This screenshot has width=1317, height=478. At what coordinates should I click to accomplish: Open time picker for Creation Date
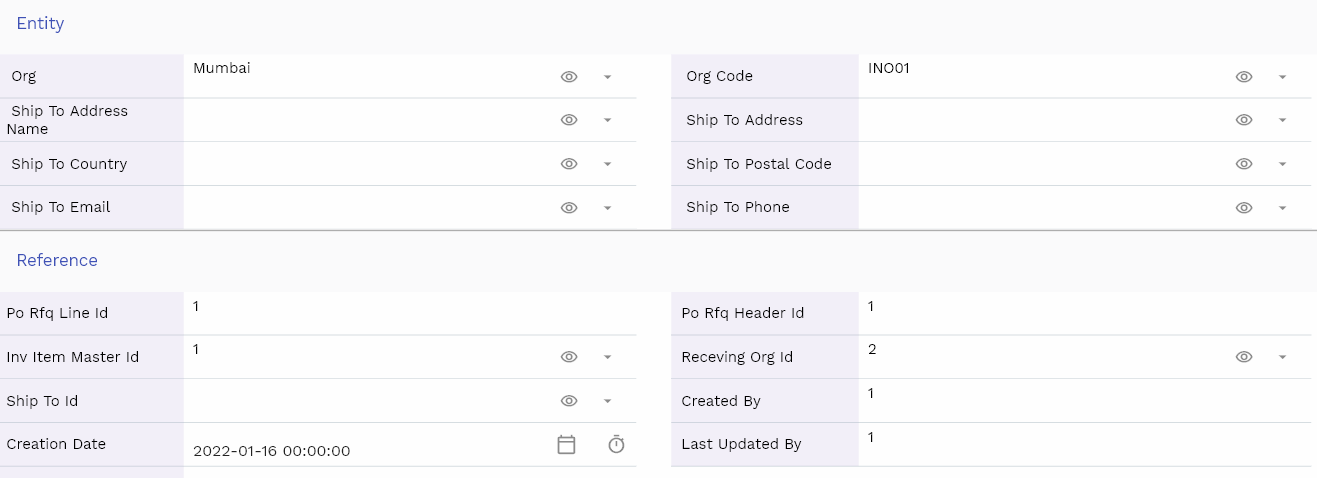point(616,445)
